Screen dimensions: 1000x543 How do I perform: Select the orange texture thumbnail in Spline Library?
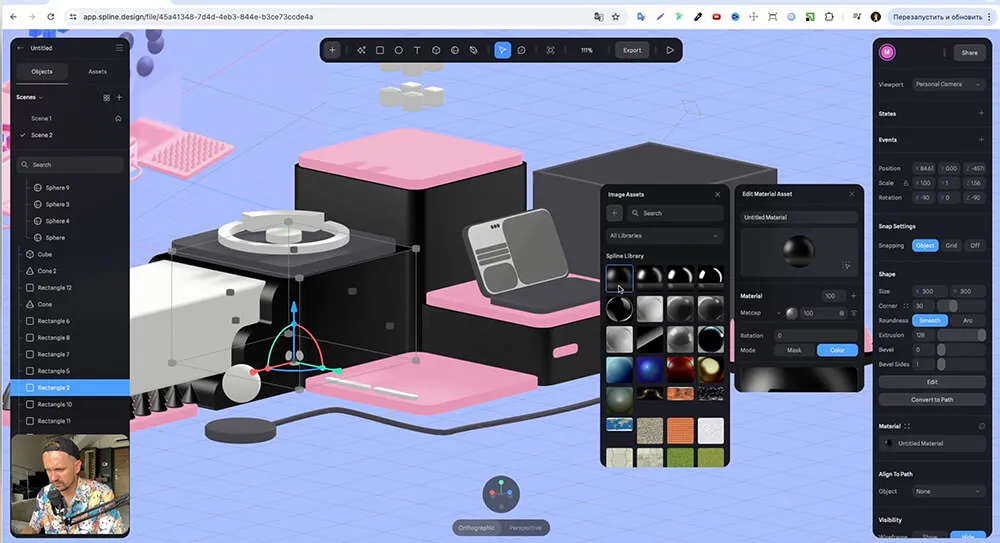[x=680, y=429]
